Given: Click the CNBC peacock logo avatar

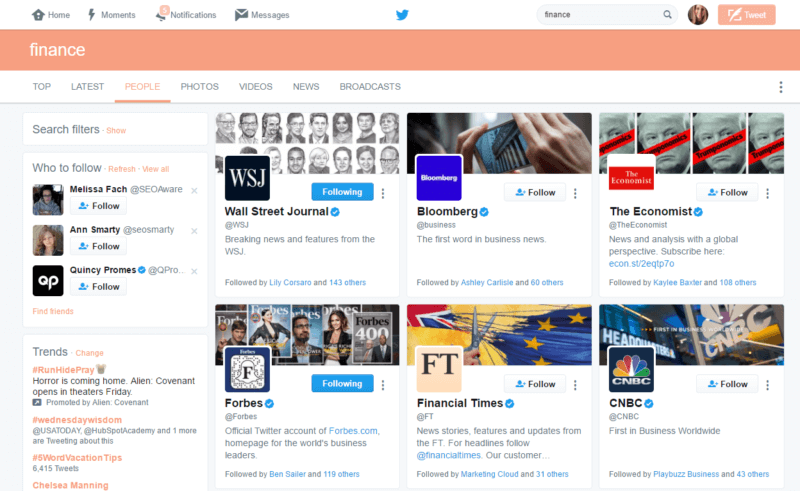Looking at the screenshot, I should [632, 370].
